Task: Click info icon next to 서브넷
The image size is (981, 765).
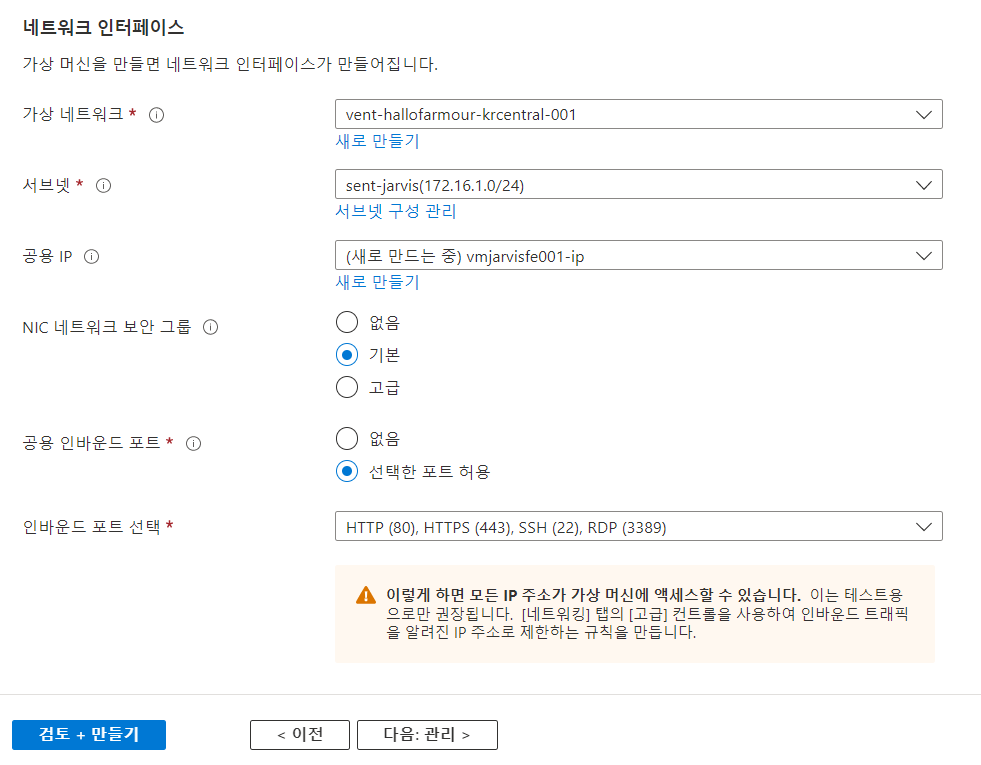Action: pyautogui.click(x=103, y=186)
